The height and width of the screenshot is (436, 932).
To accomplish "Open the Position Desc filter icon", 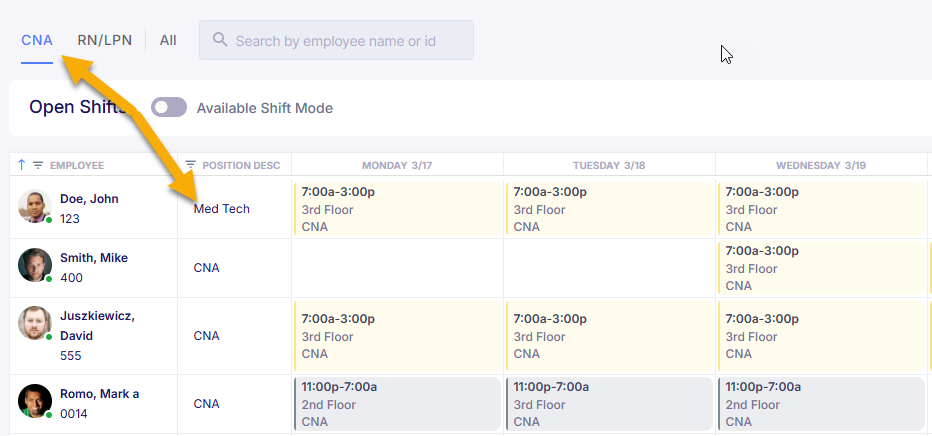I will pos(191,165).
